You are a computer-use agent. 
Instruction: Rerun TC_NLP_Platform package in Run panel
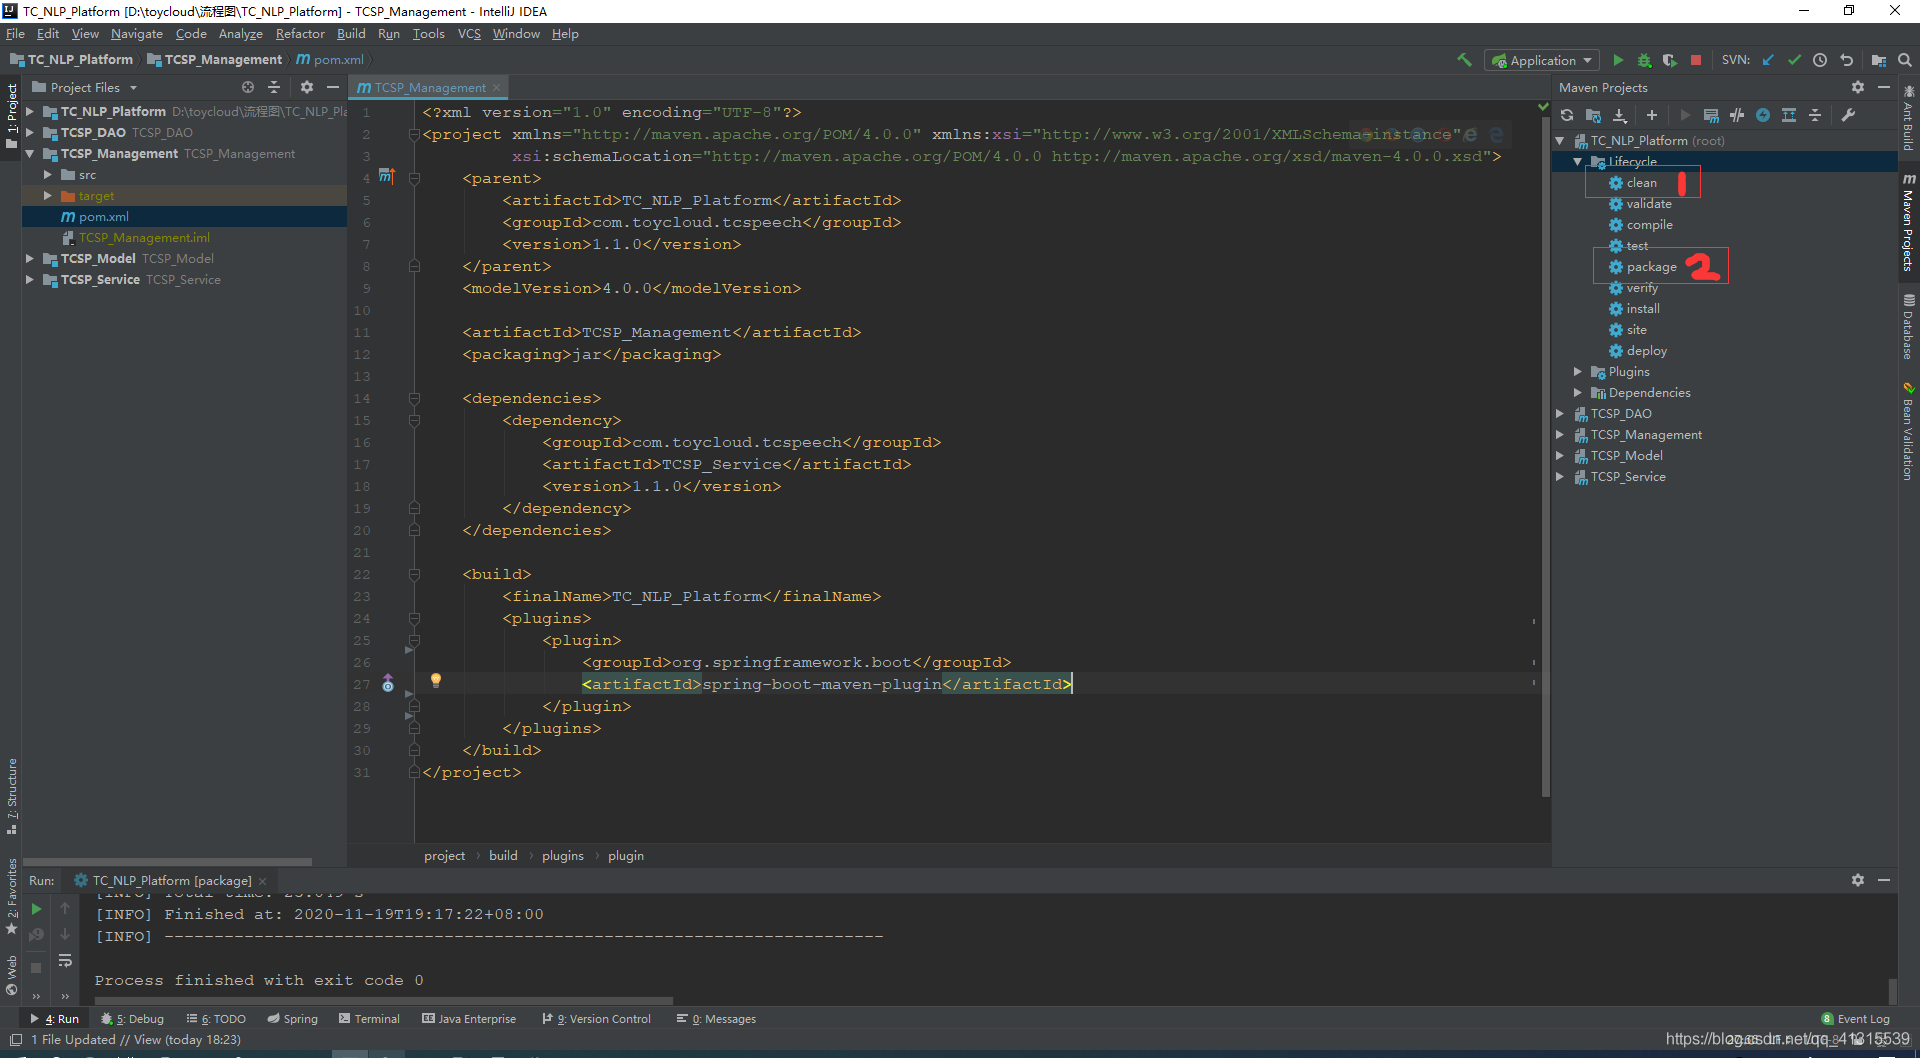tap(36, 909)
